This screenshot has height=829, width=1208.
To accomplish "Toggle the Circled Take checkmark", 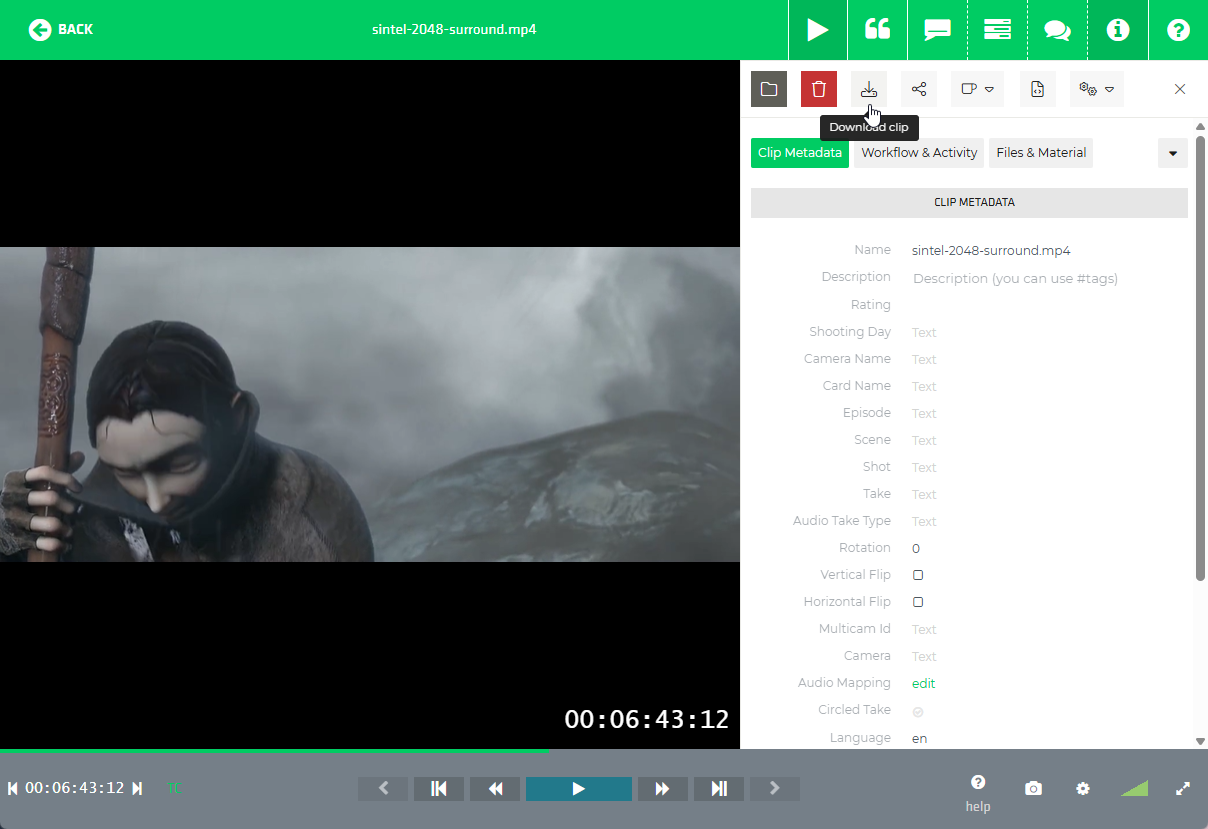I will [918, 712].
